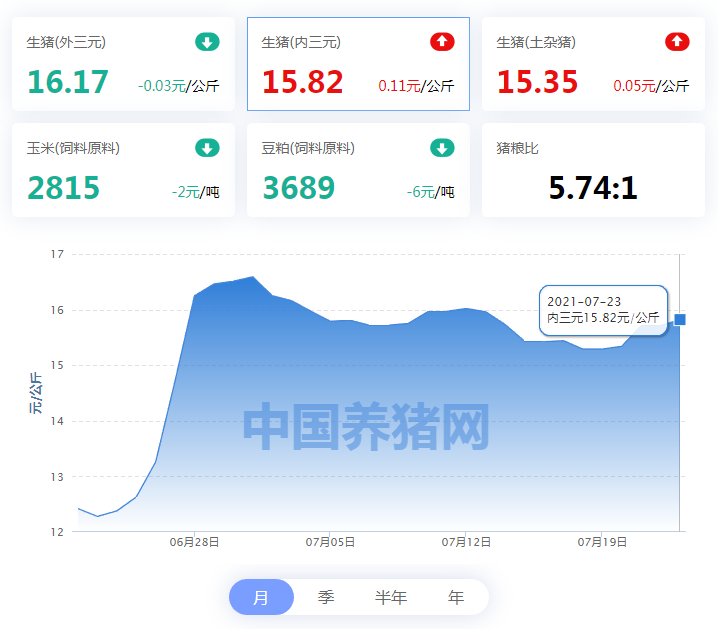
Task: Switch chart to 年 range
Action: coord(456,597)
